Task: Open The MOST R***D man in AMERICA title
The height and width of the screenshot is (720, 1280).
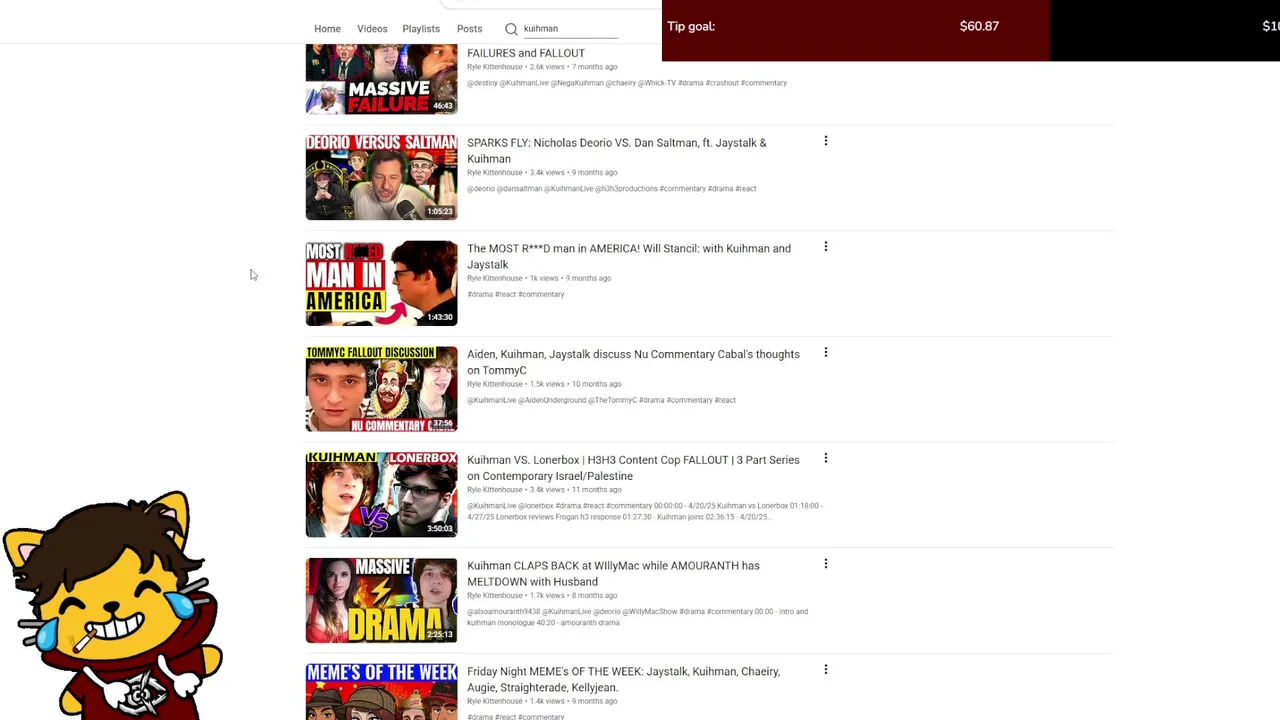Action: tap(629, 257)
